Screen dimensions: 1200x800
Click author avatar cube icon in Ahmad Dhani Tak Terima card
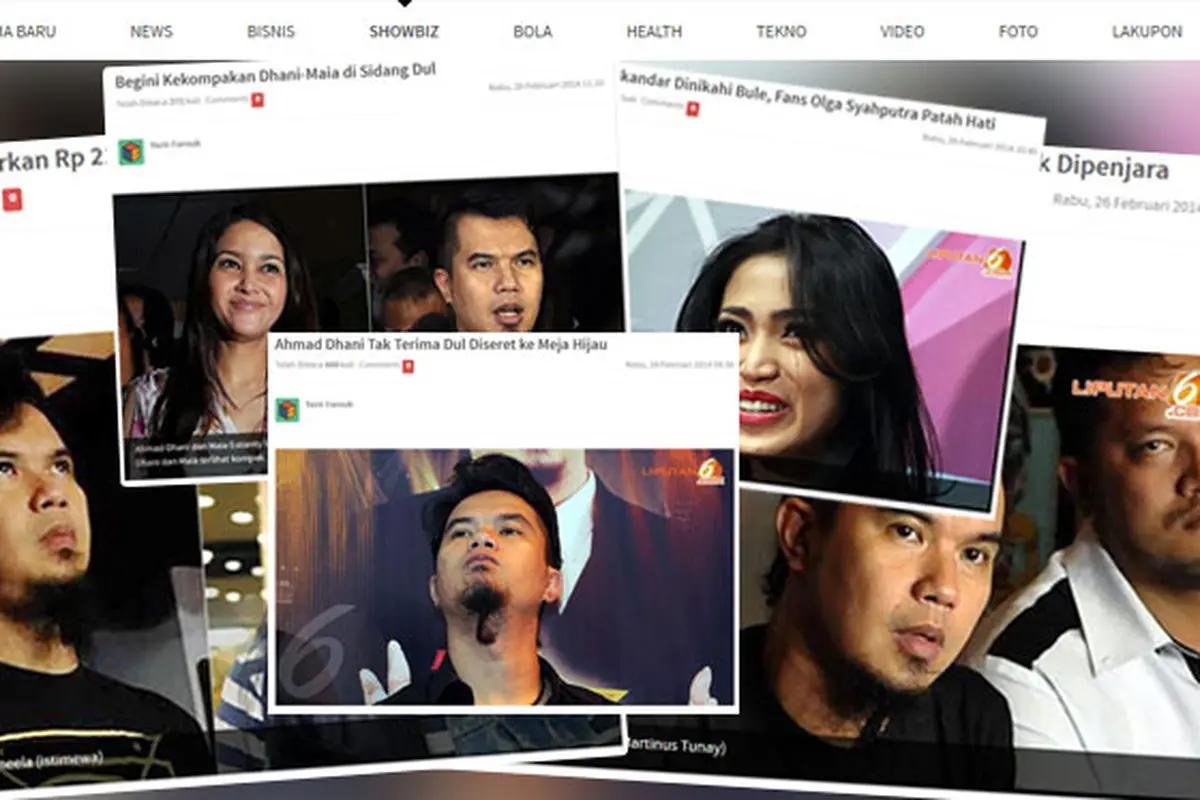click(x=288, y=409)
